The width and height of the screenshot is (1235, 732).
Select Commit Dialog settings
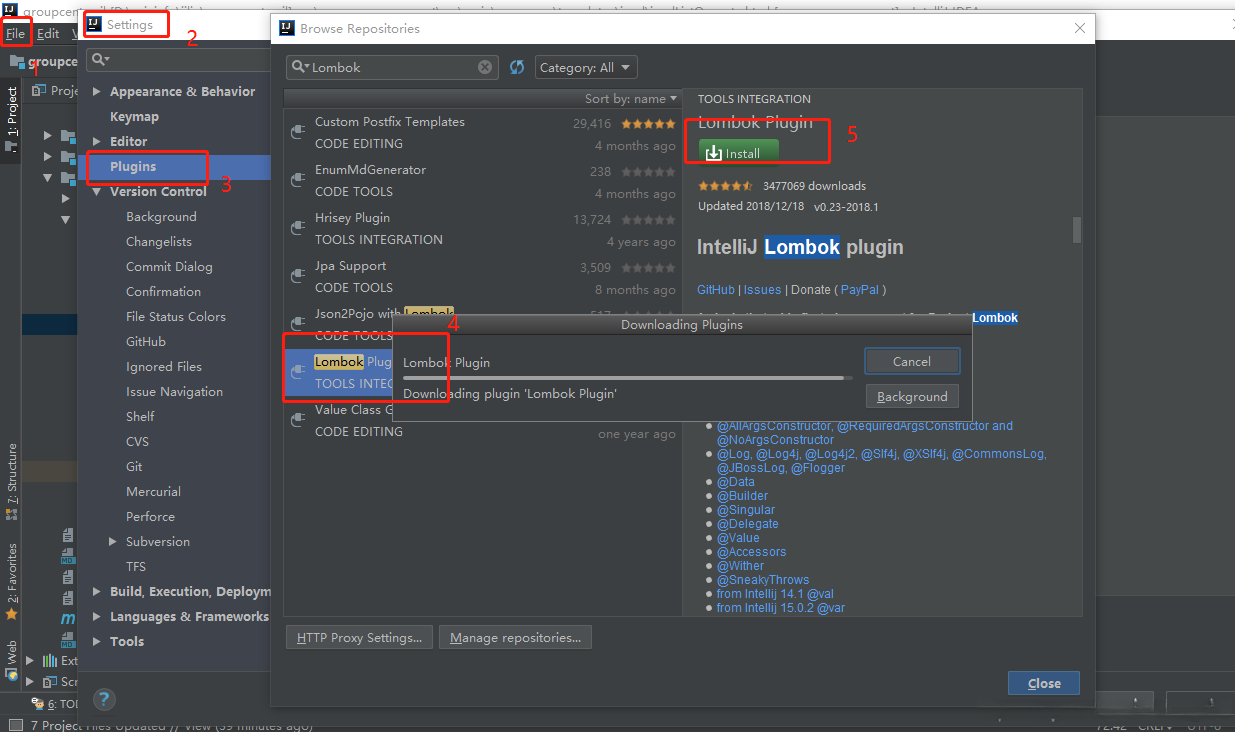(169, 266)
